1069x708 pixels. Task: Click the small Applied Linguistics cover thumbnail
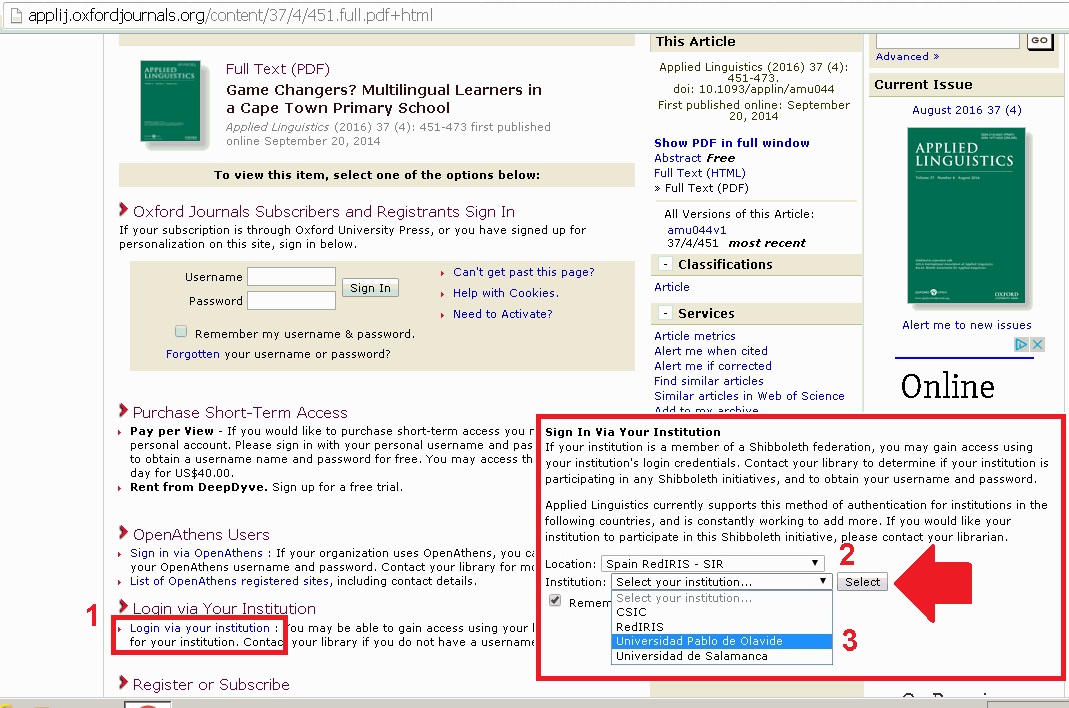coord(170,101)
